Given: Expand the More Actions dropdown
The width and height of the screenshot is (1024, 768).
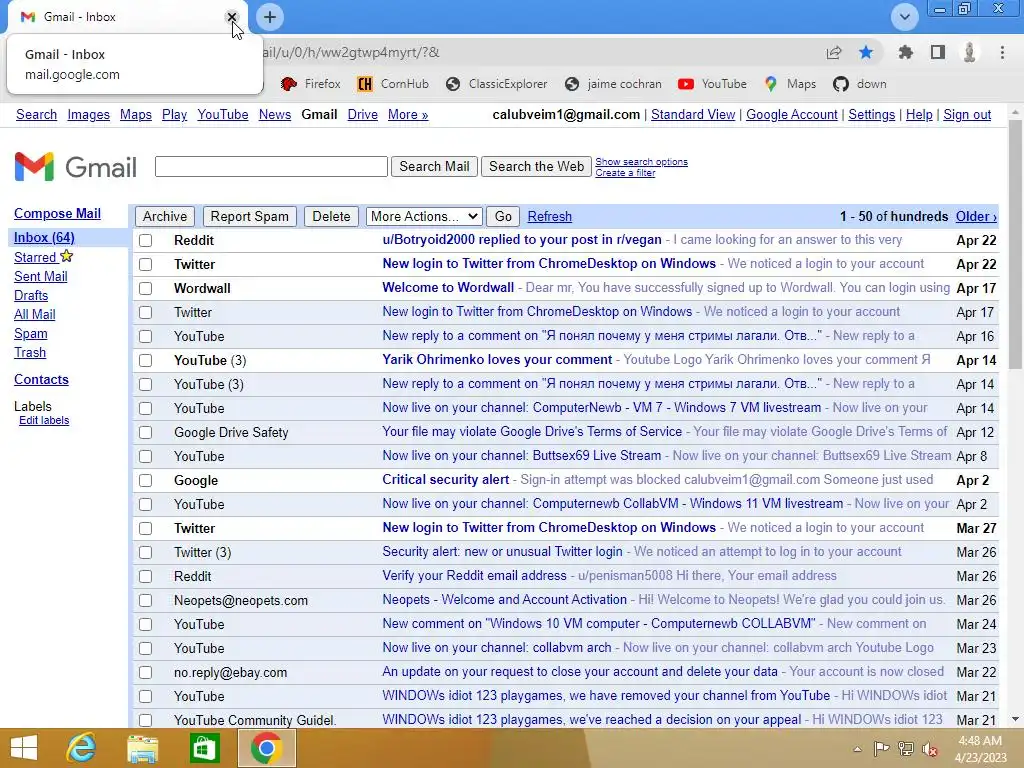Looking at the screenshot, I should 424,216.
